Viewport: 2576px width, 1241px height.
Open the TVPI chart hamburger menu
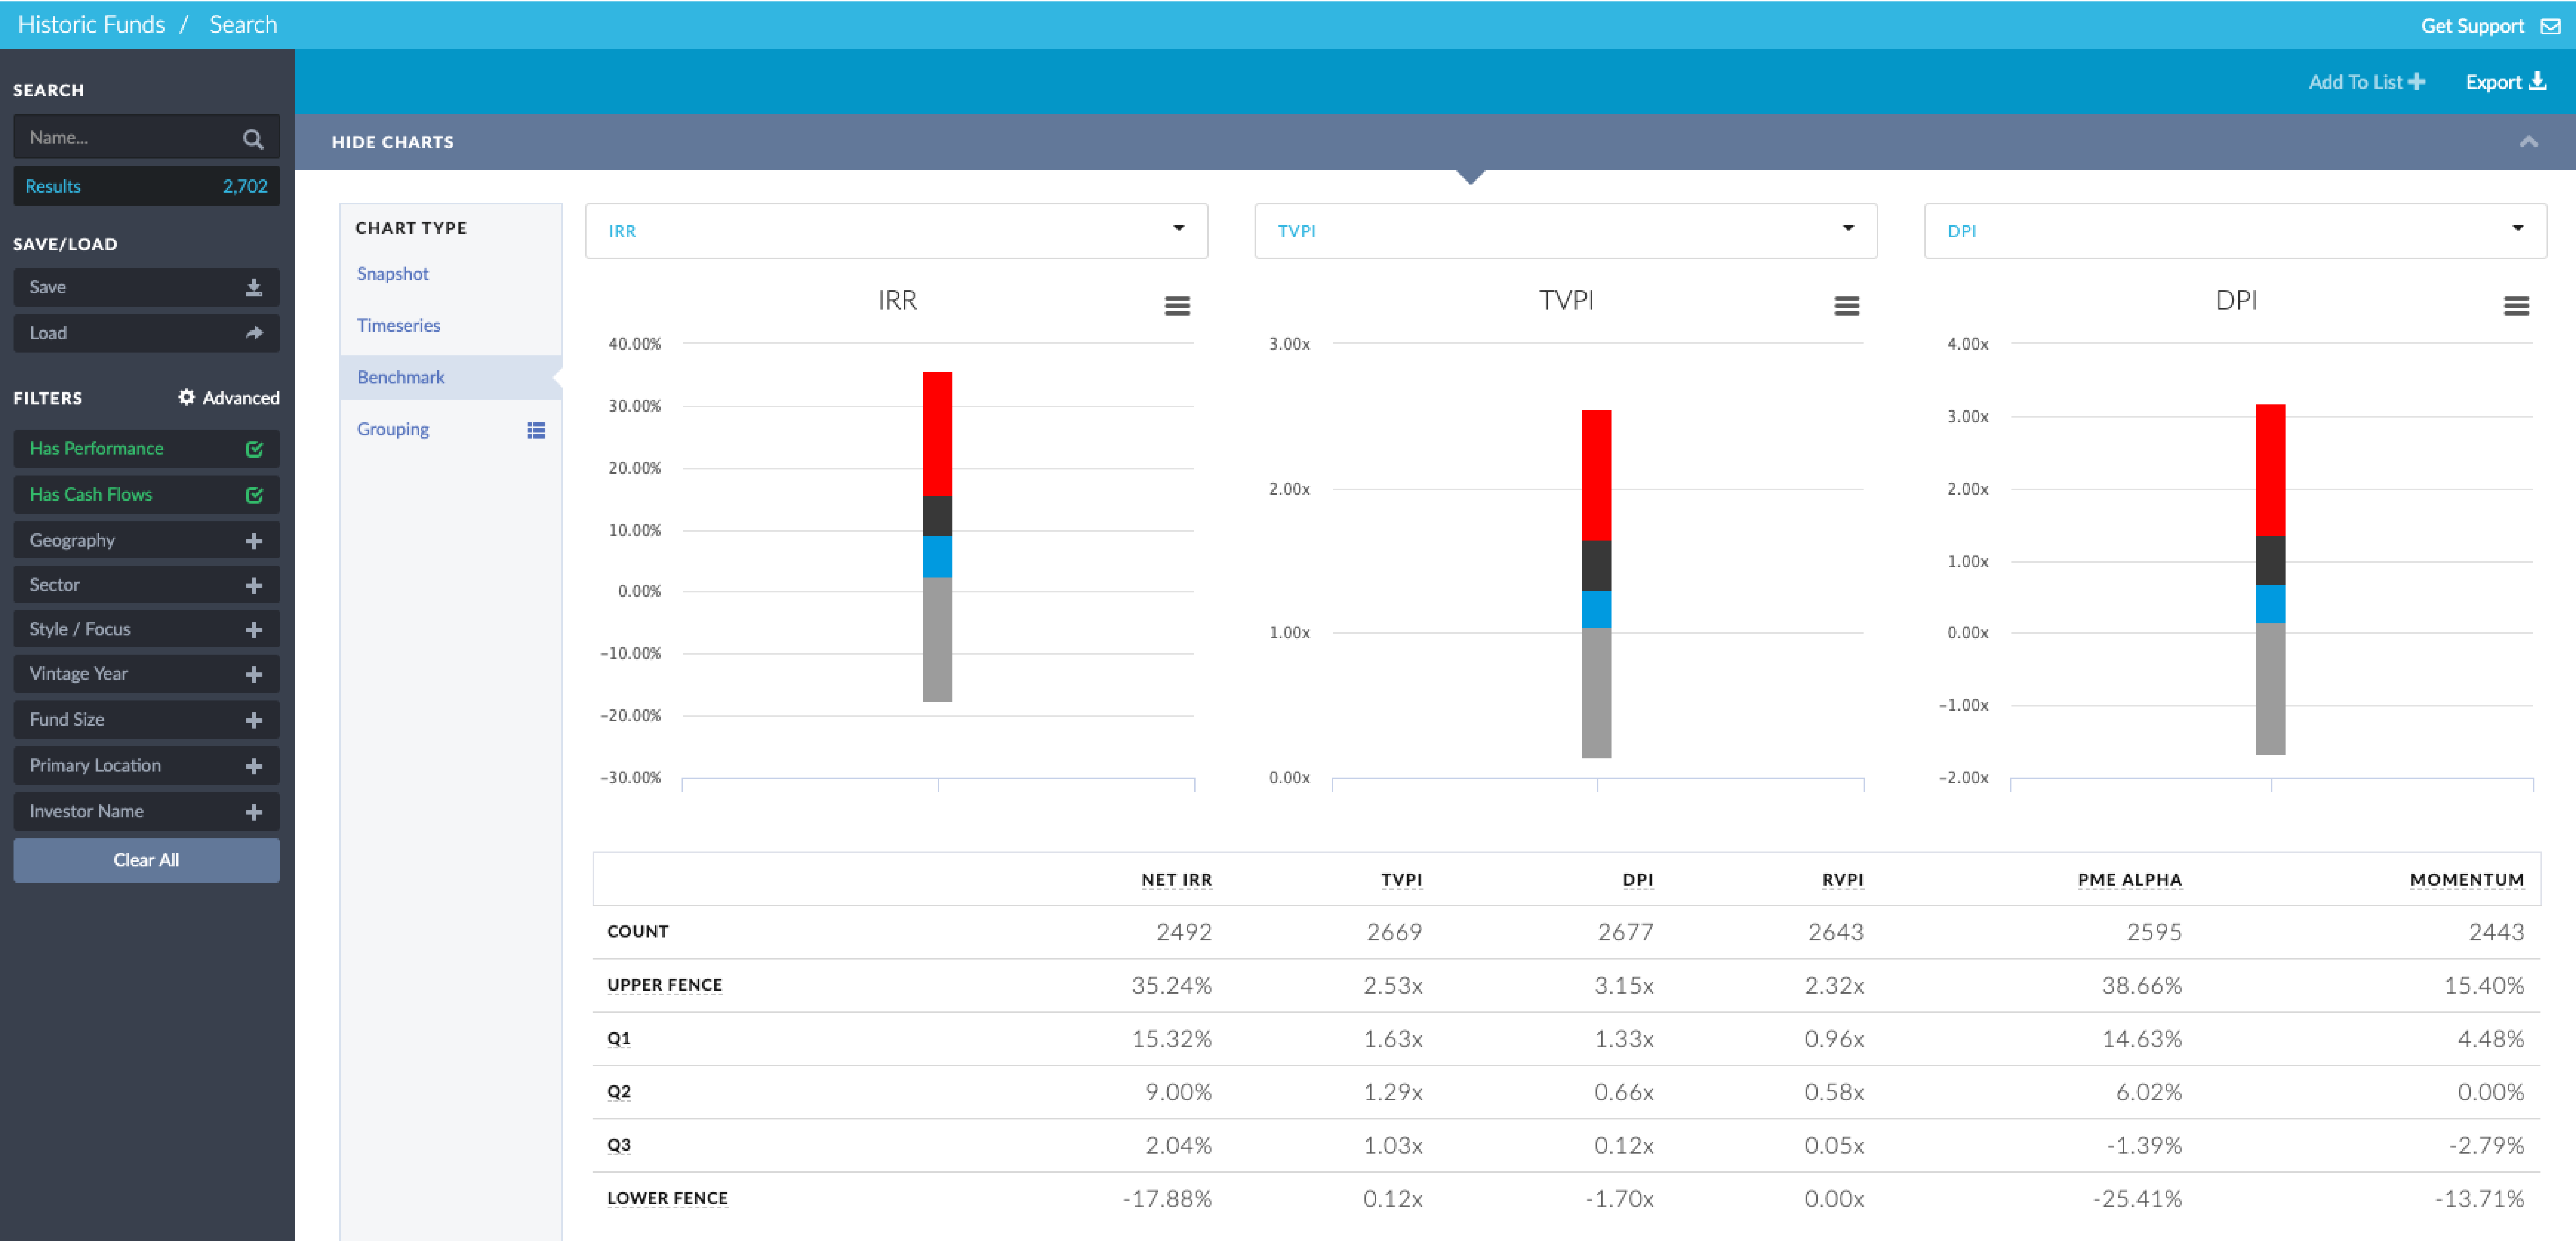(x=1846, y=306)
